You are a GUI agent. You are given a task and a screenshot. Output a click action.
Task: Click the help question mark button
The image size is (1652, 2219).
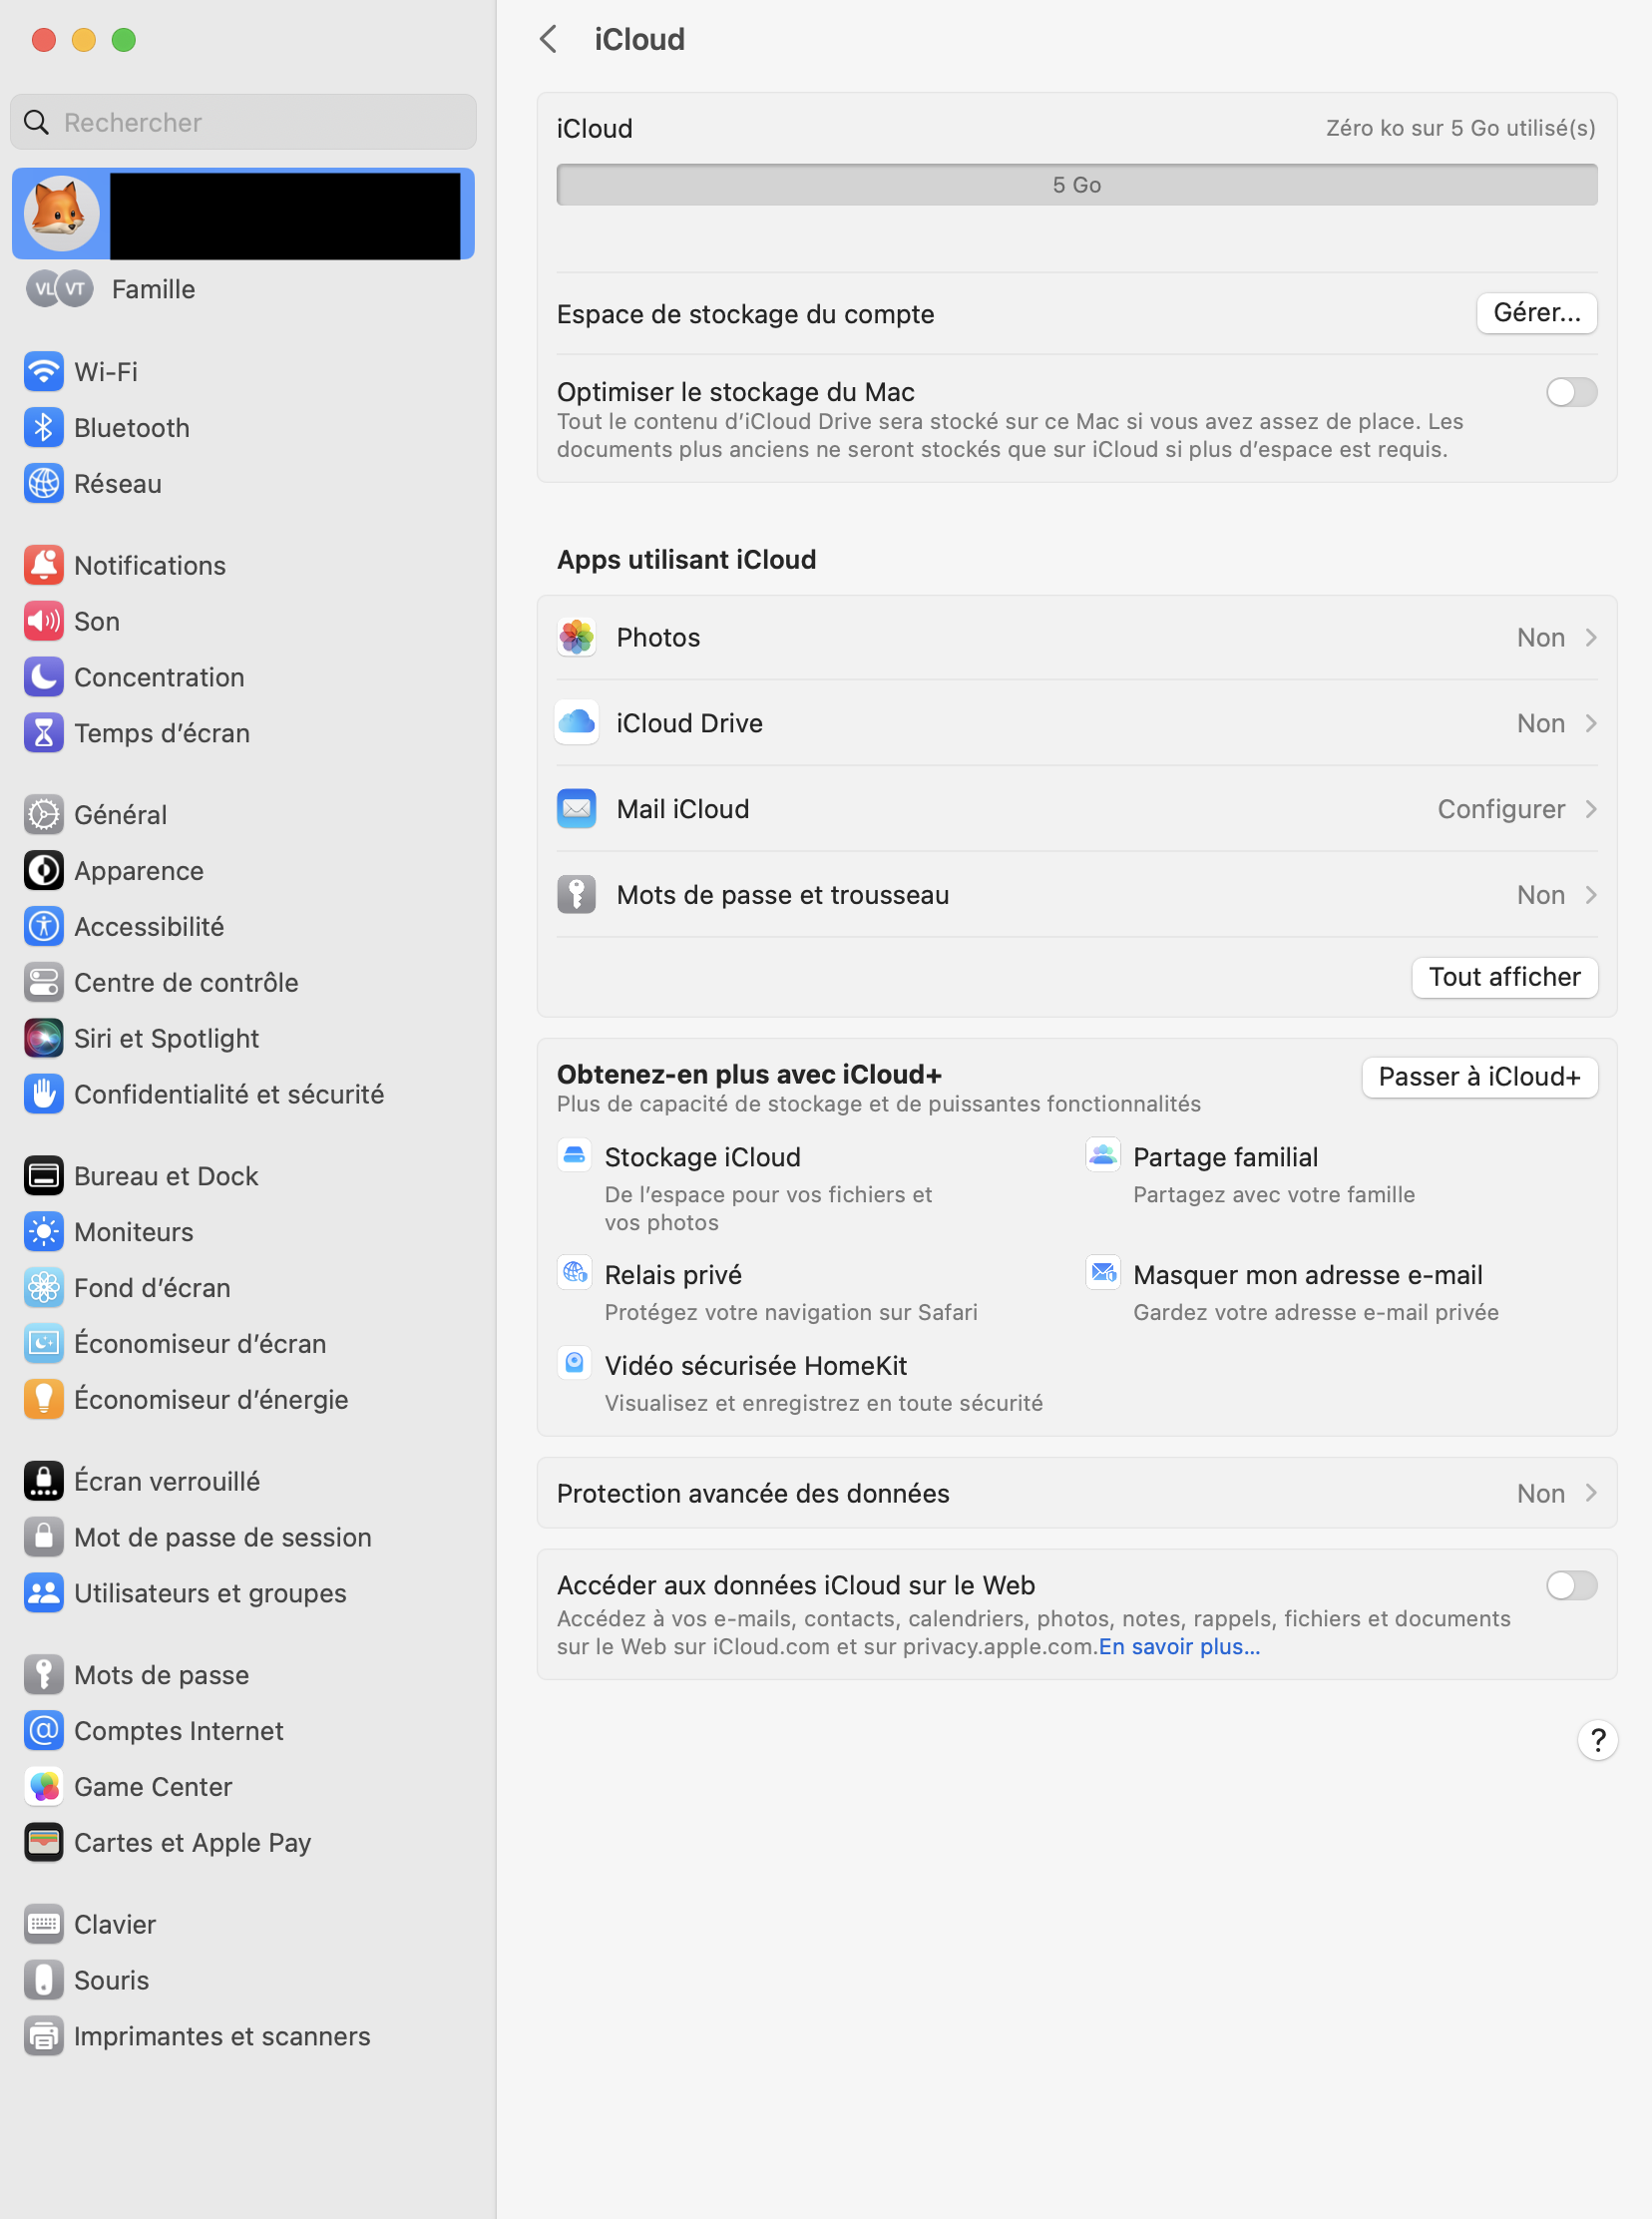(1598, 1742)
